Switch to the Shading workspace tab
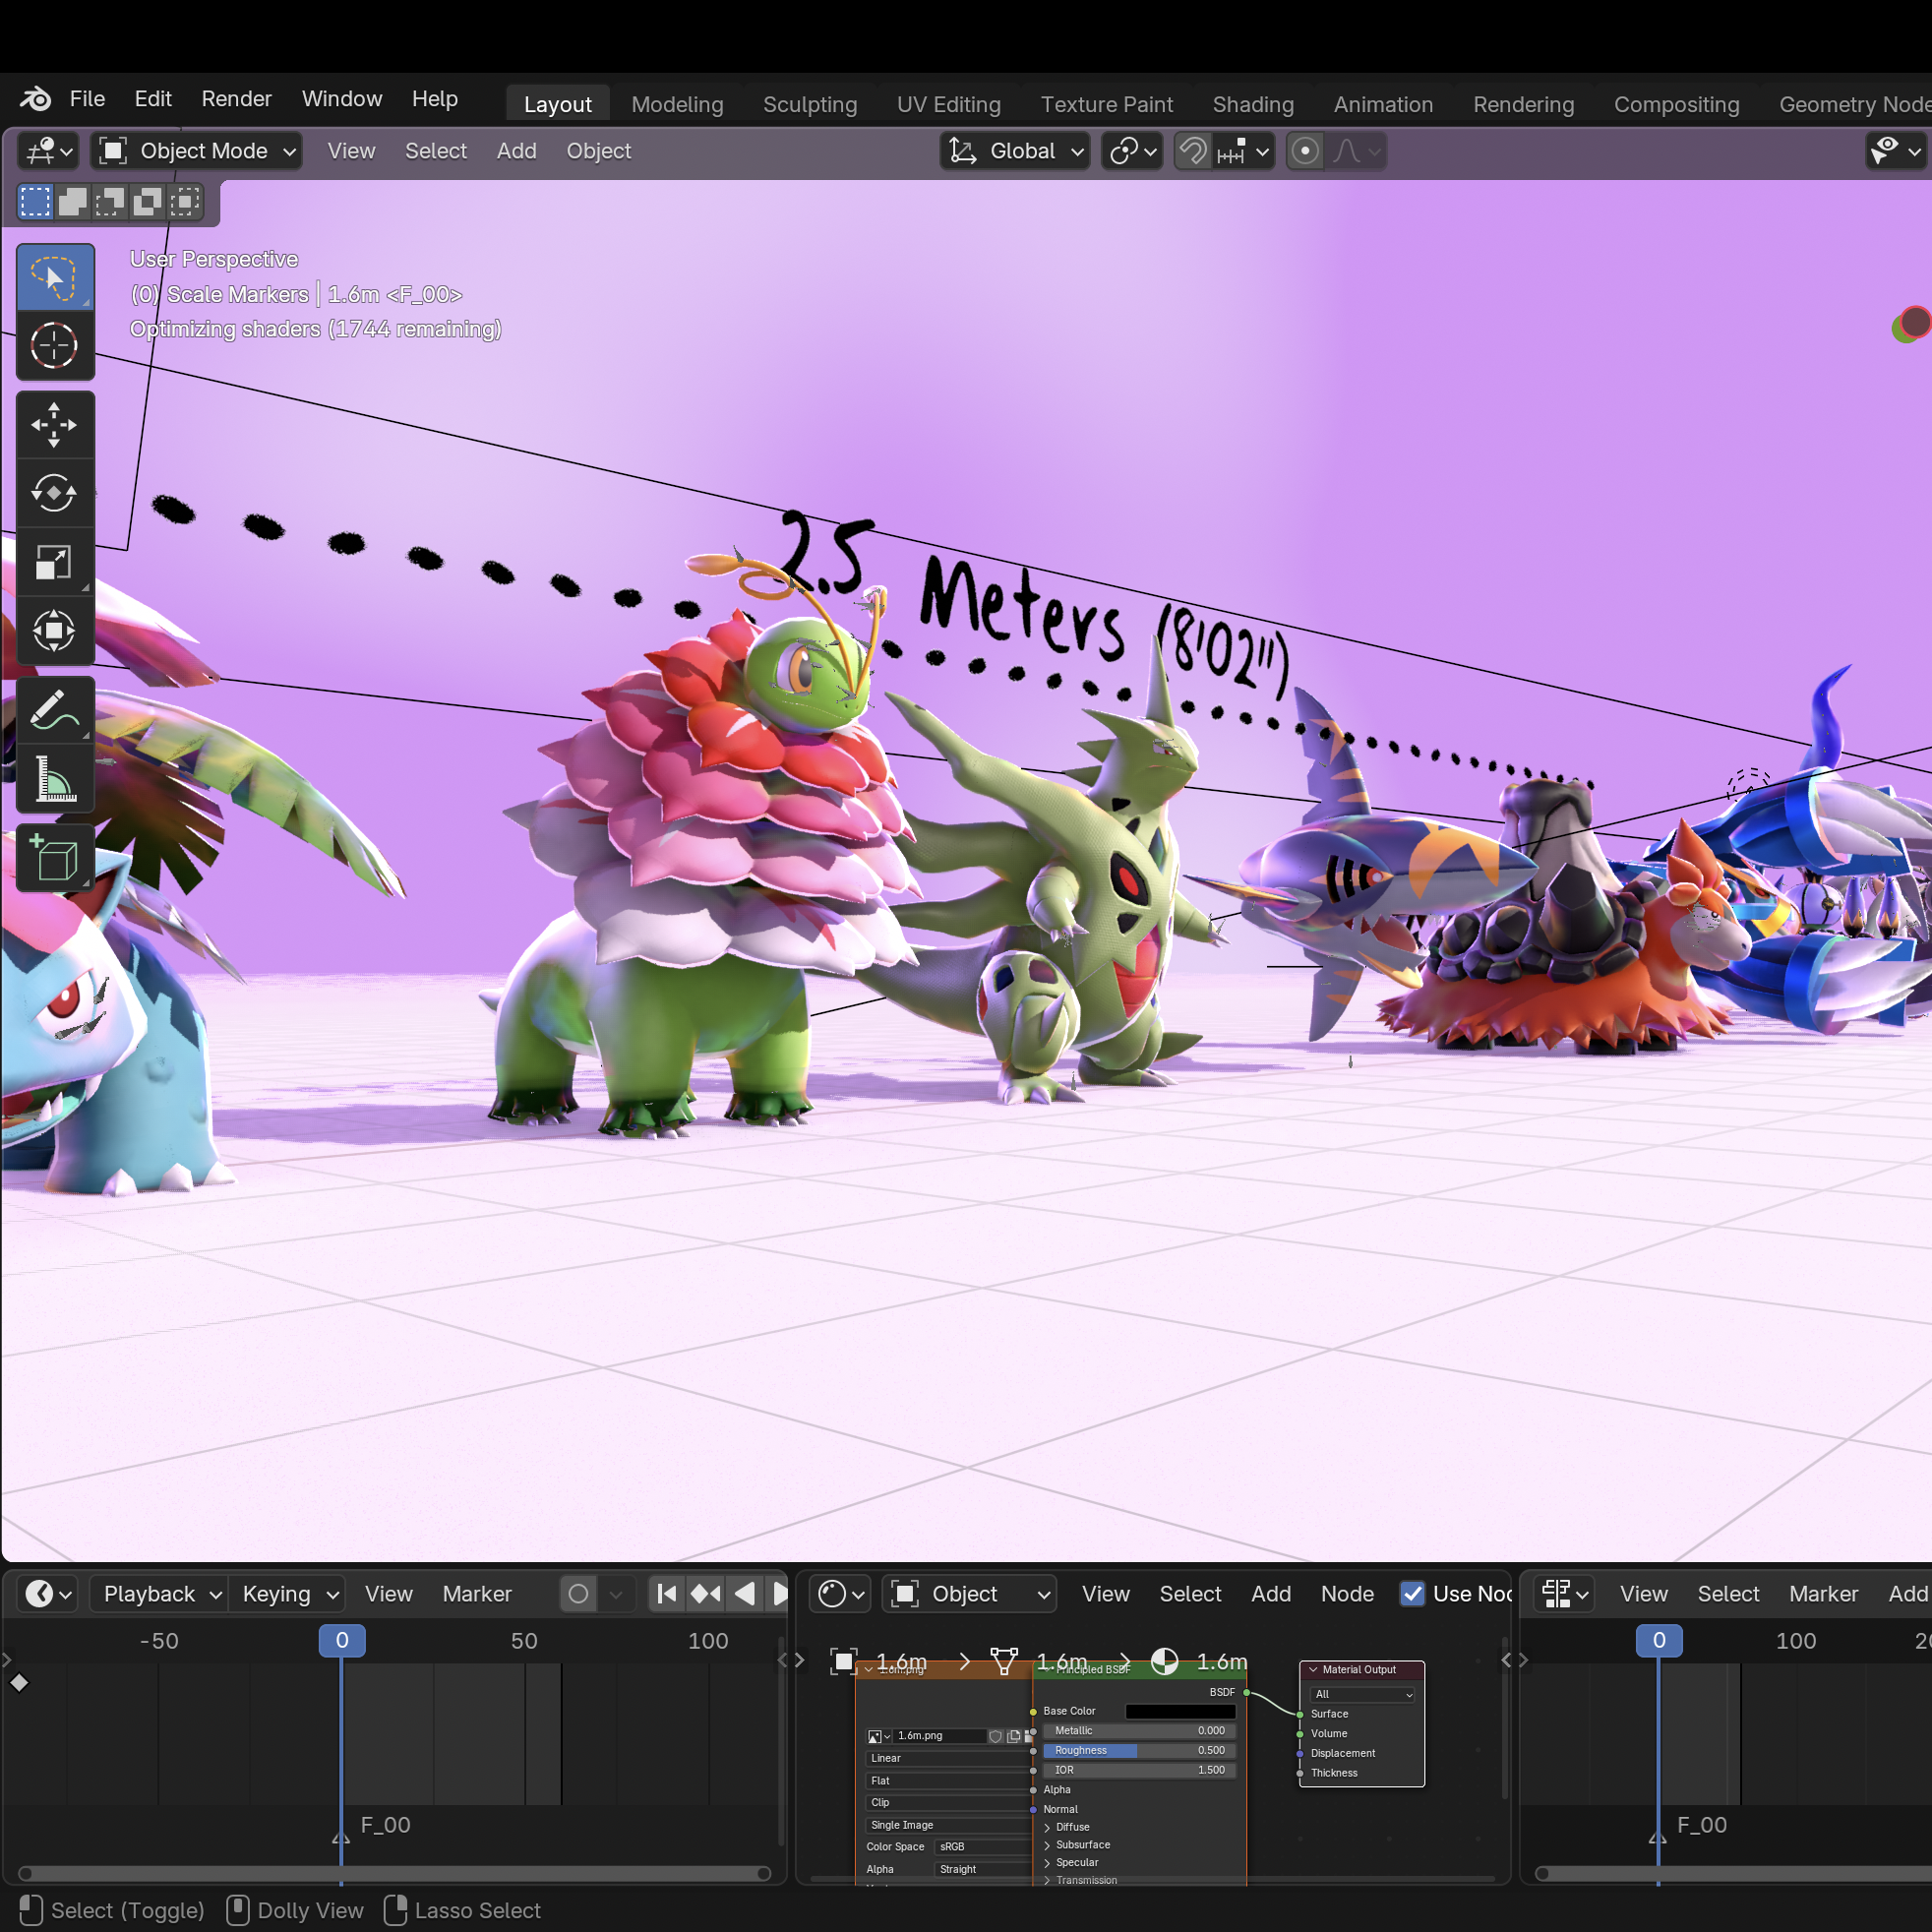This screenshot has height=1932, width=1932. click(1253, 104)
